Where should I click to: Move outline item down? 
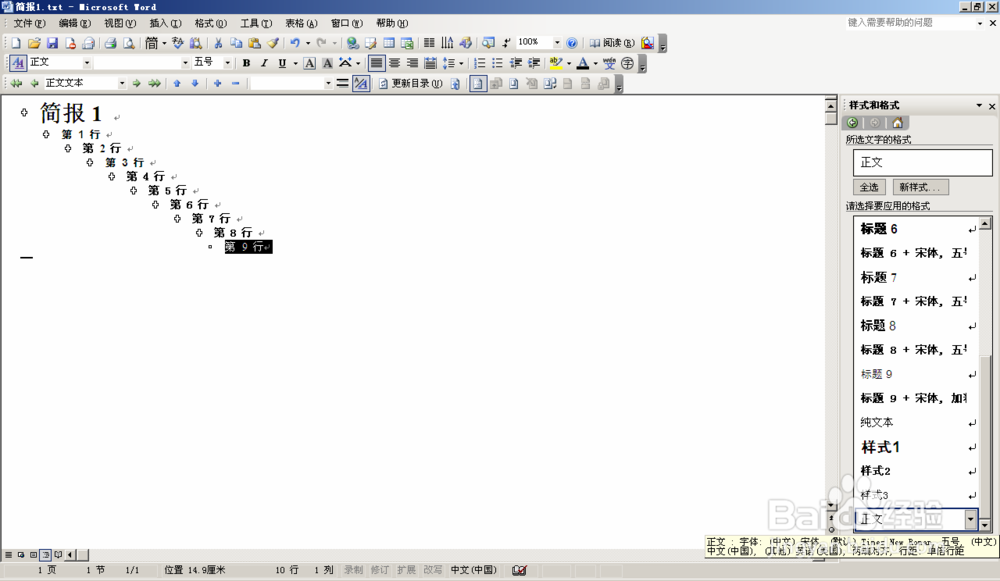click(x=195, y=84)
